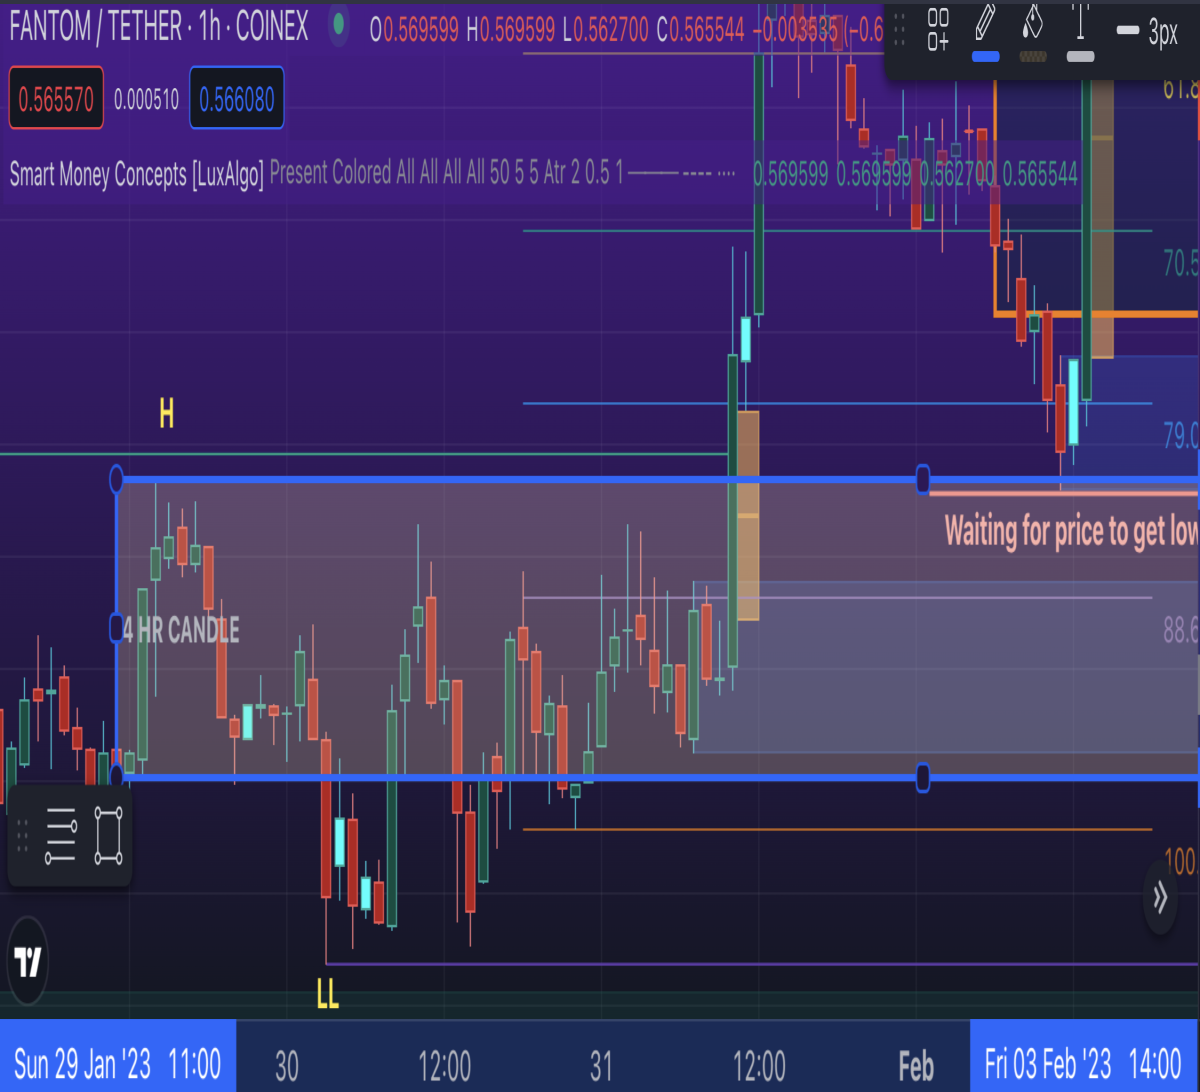The width and height of the screenshot is (1200, 1092).
Task: Choose the blue line color swatch
Action: [x=986, y=57]
